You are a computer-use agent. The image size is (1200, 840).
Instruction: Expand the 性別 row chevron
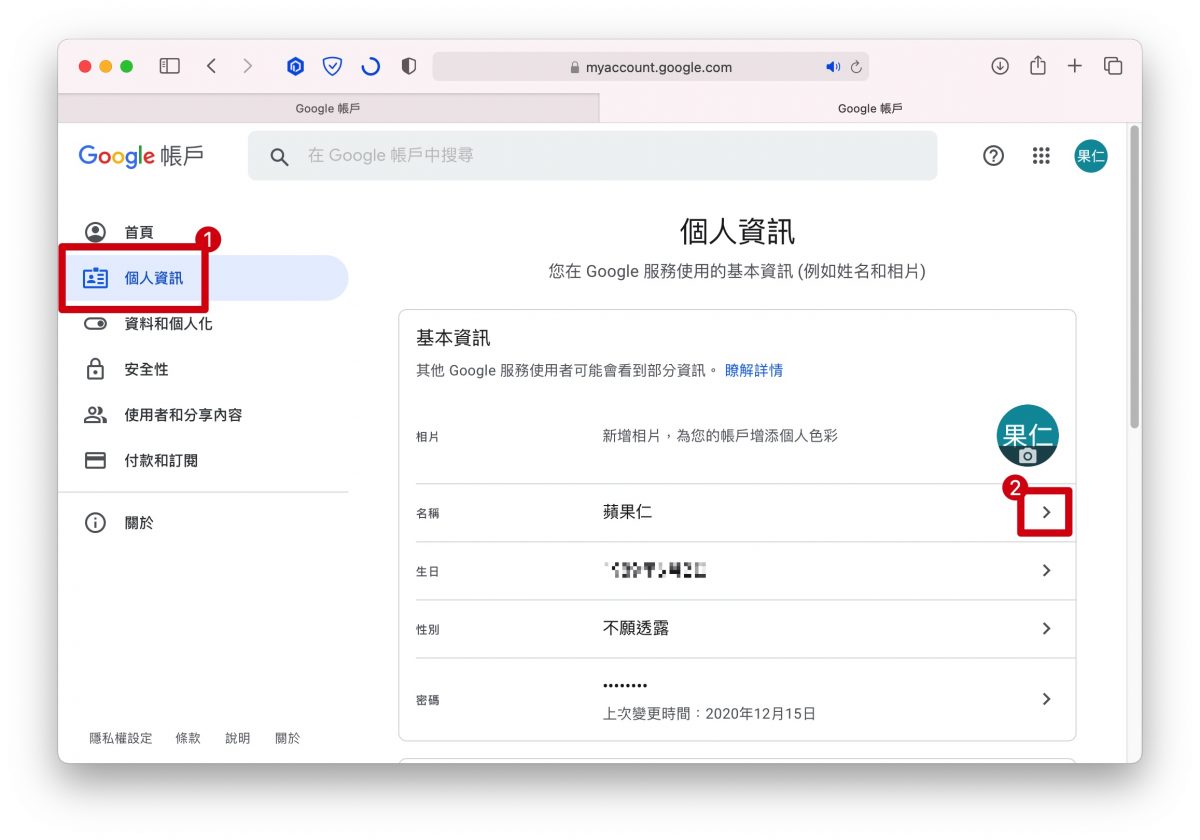pyautogui.click(x=1046, y=628)
